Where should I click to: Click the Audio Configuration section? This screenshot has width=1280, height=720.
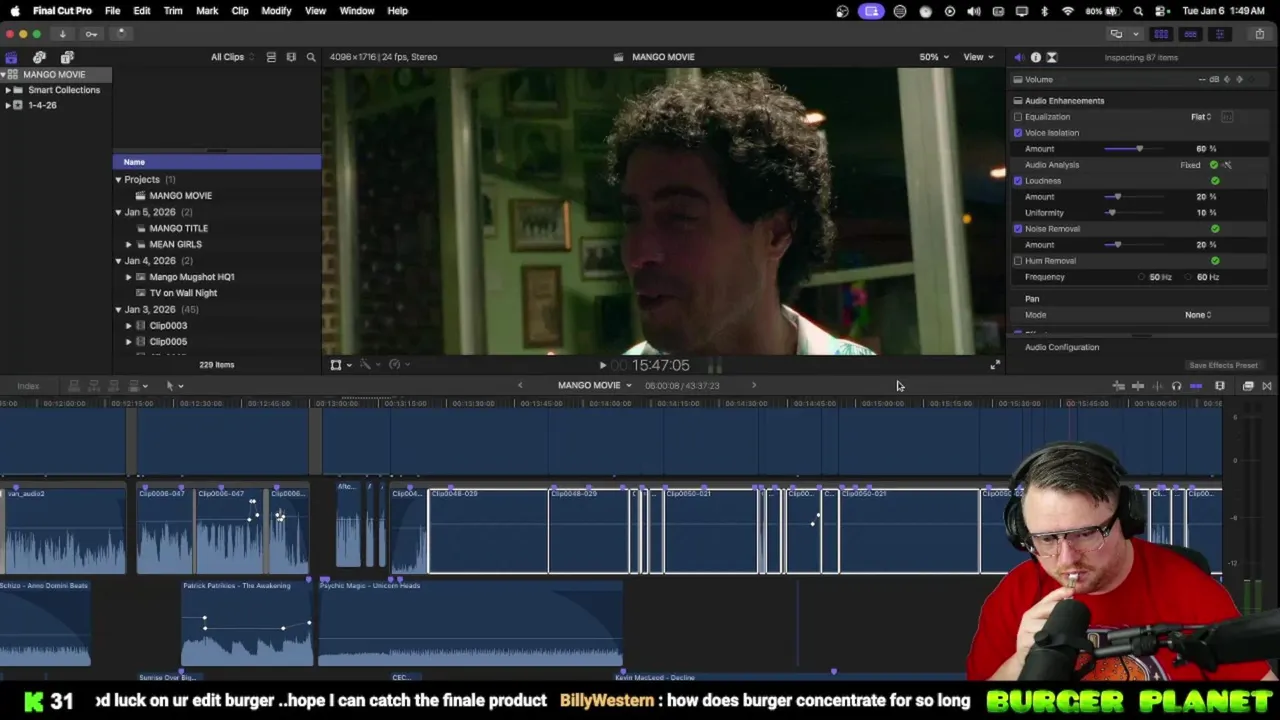coord(1062,347)
